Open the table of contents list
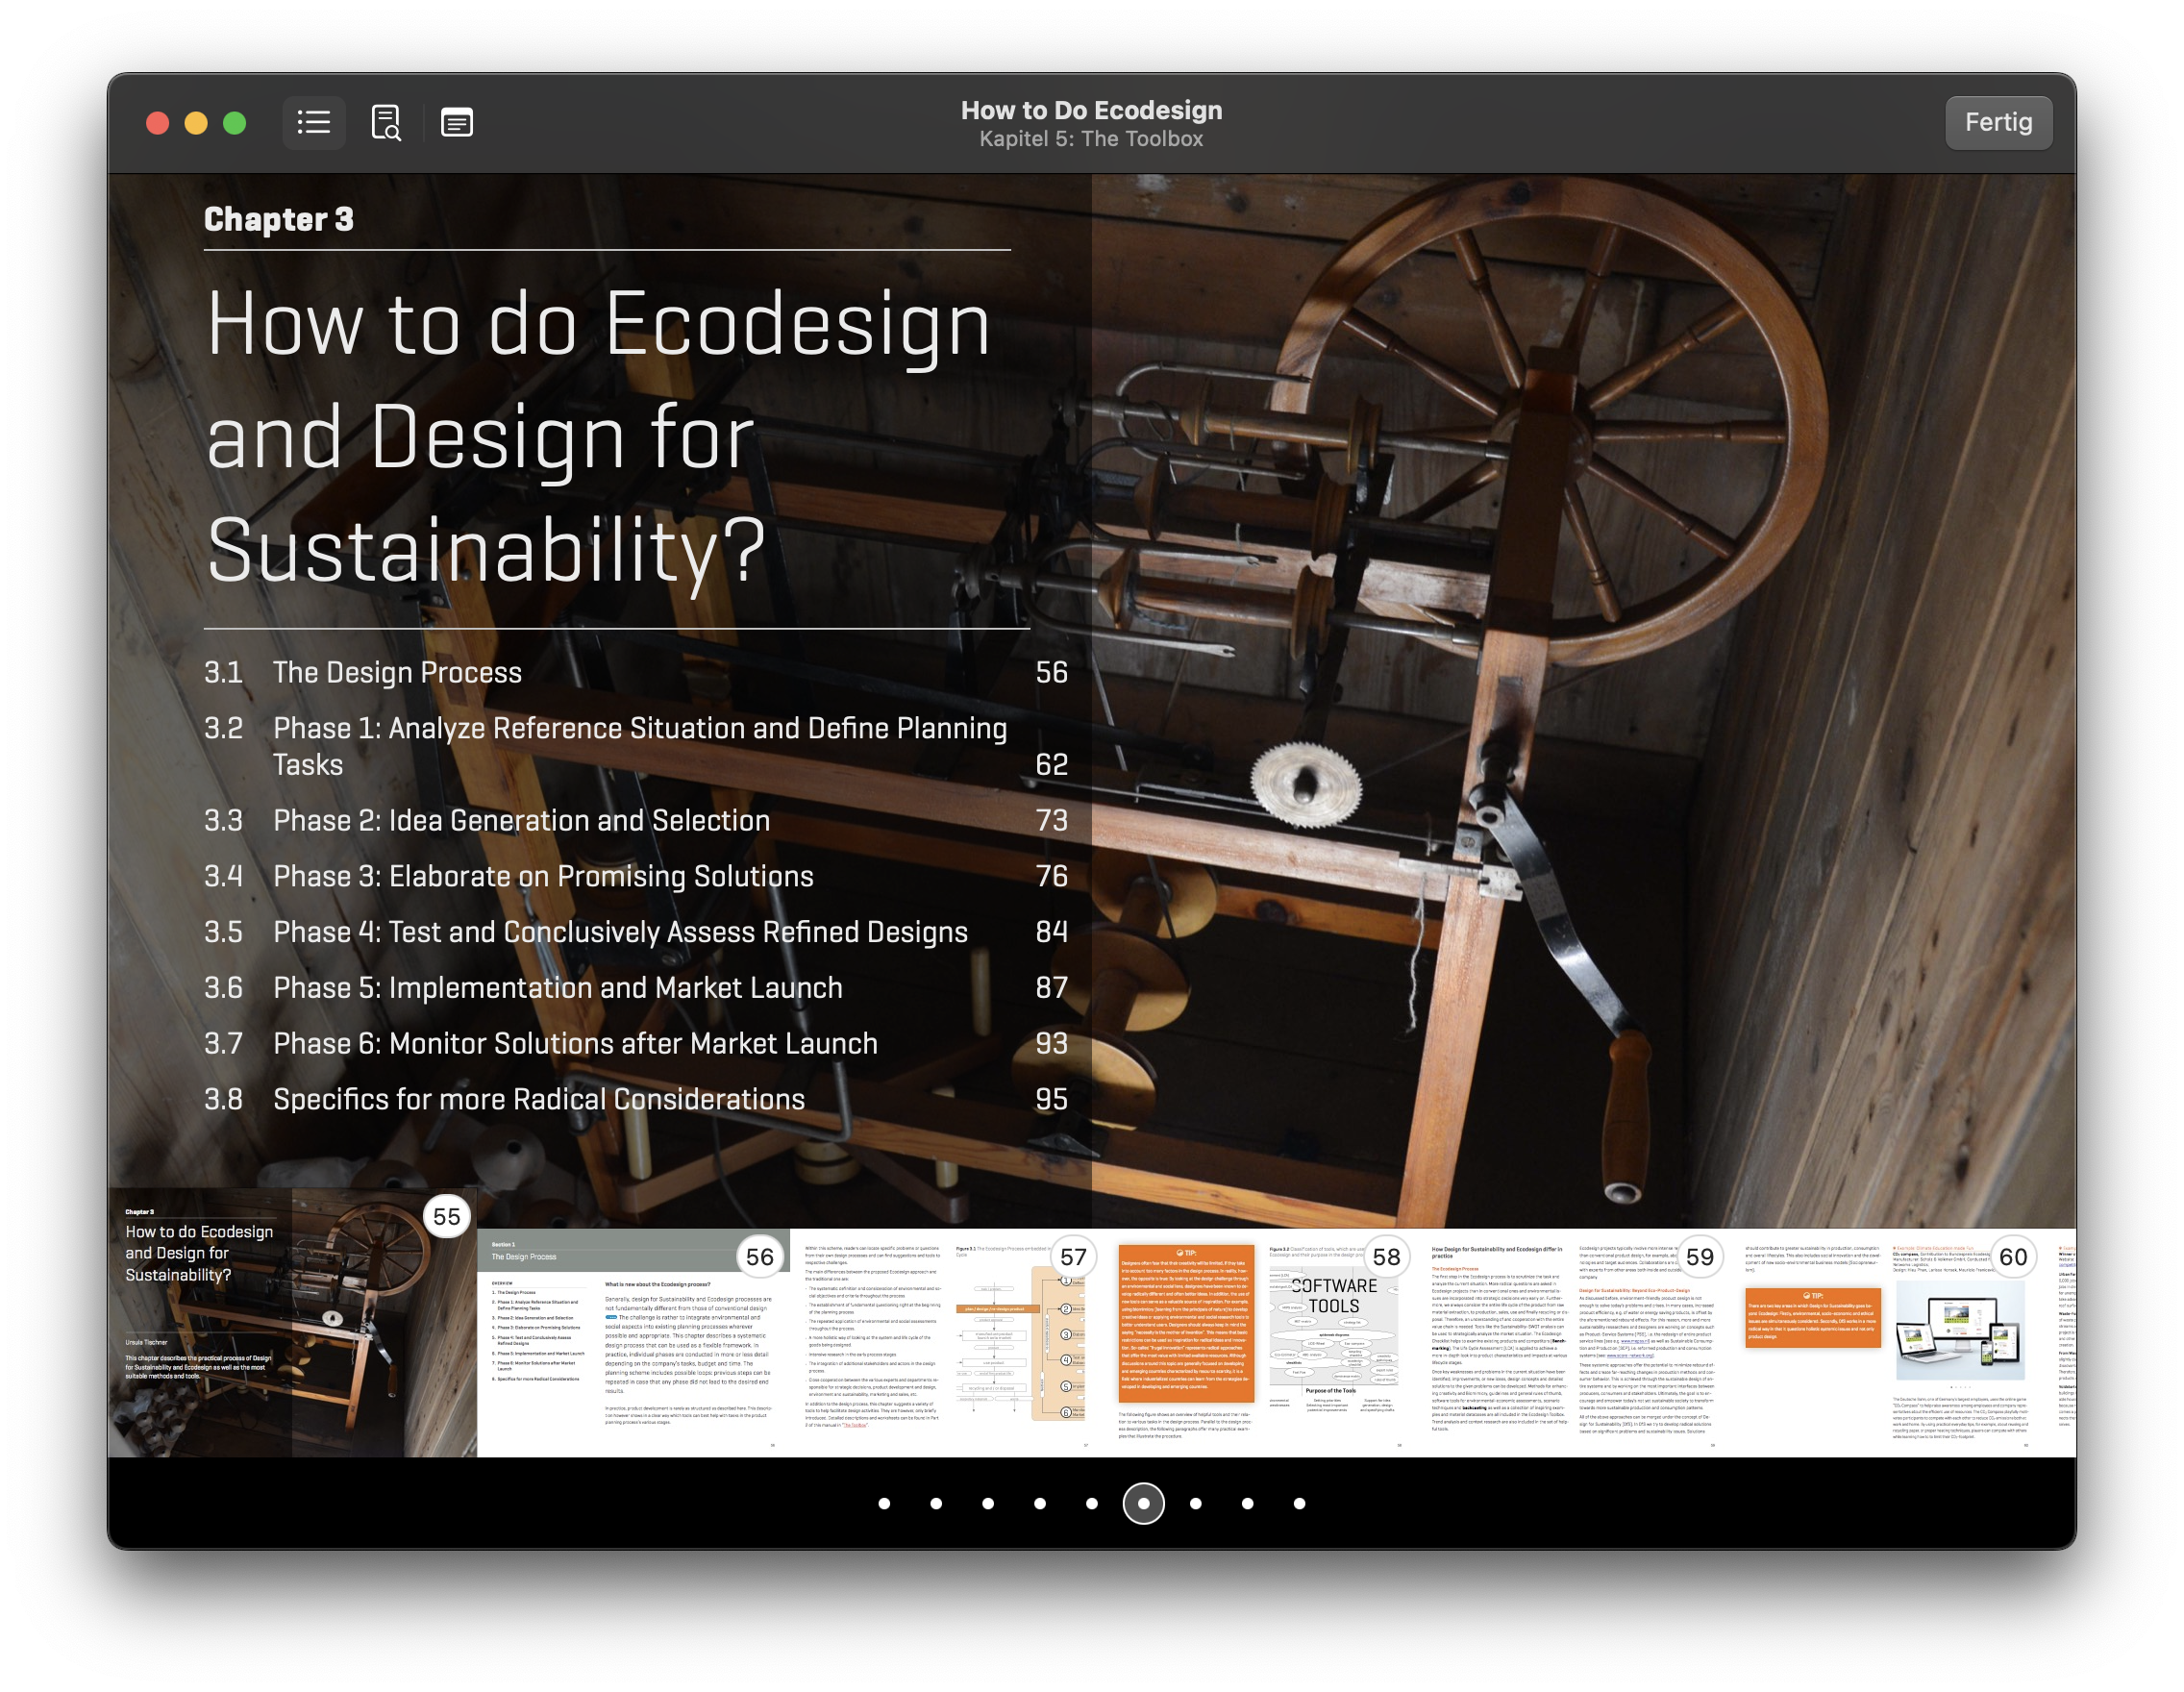The width and height of the screenshot is (2184, 1692). tap(314, 122)
